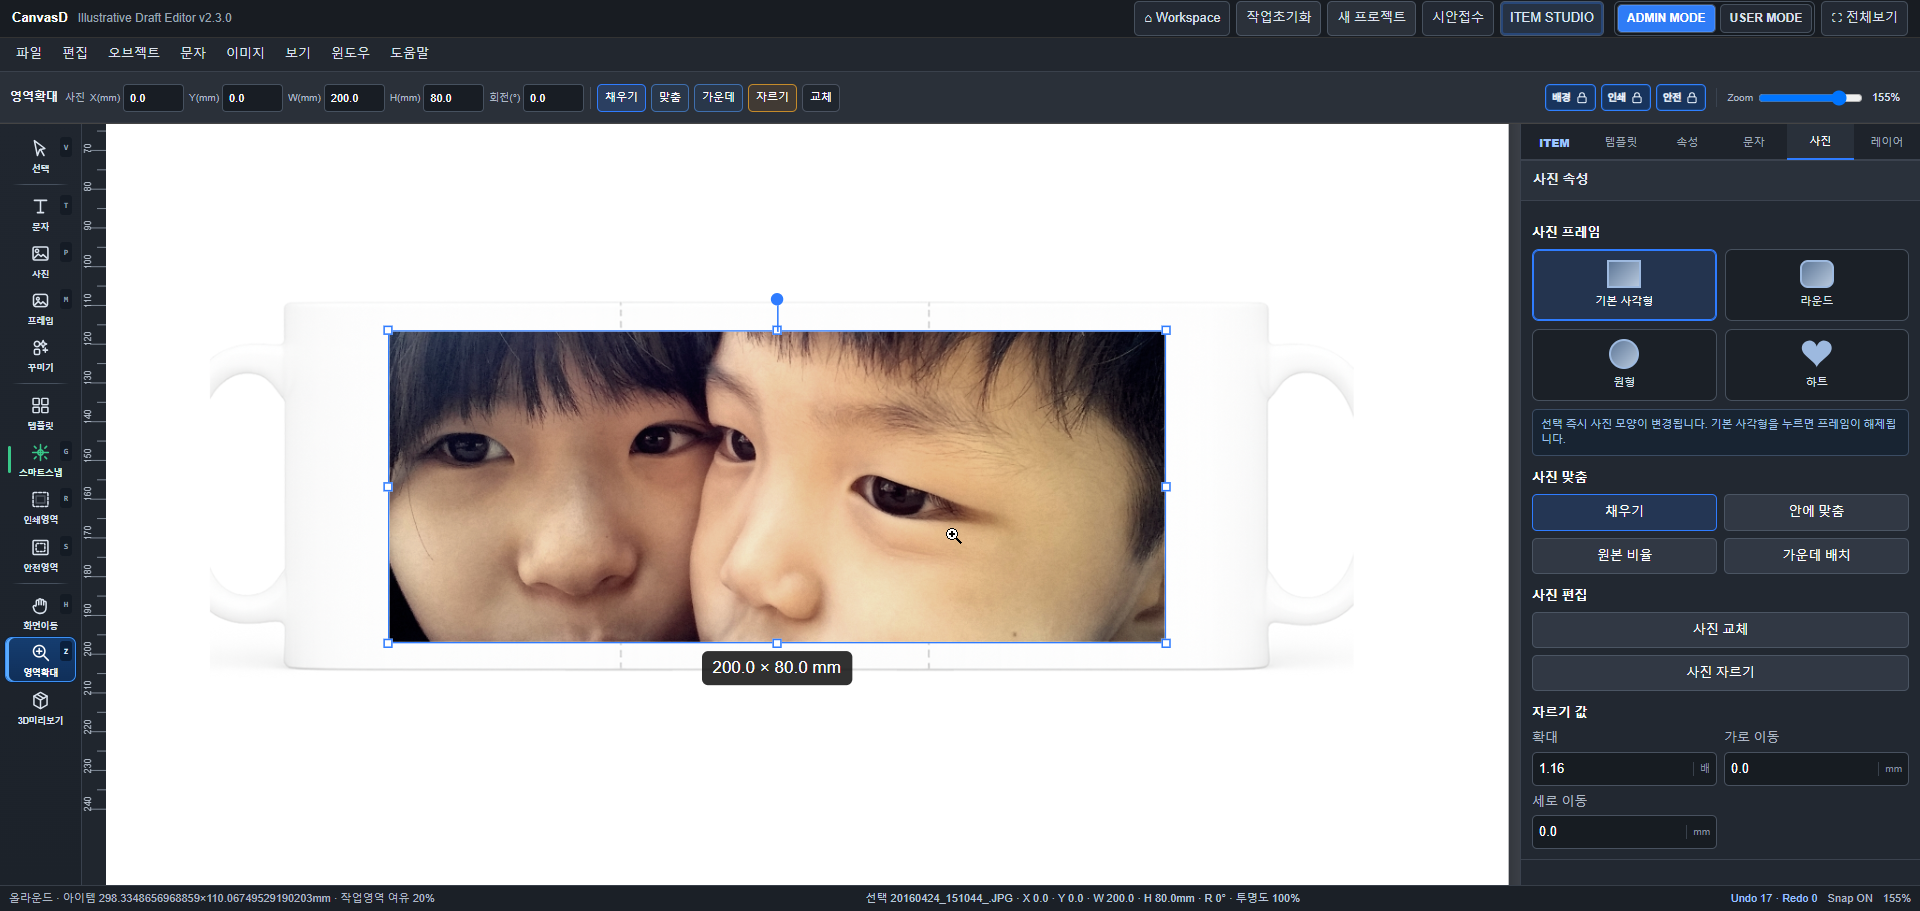
Task: Toggle the 배경 background lock
Action: coord(1570,98)
